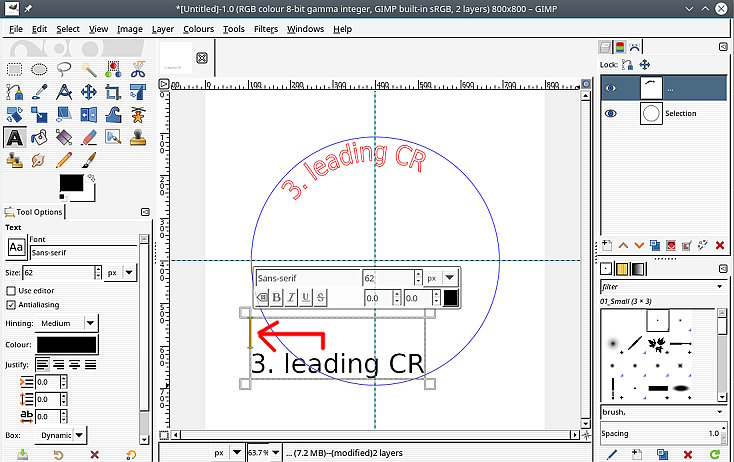Select the Bucket Fill tool

[x=40, y=137]
